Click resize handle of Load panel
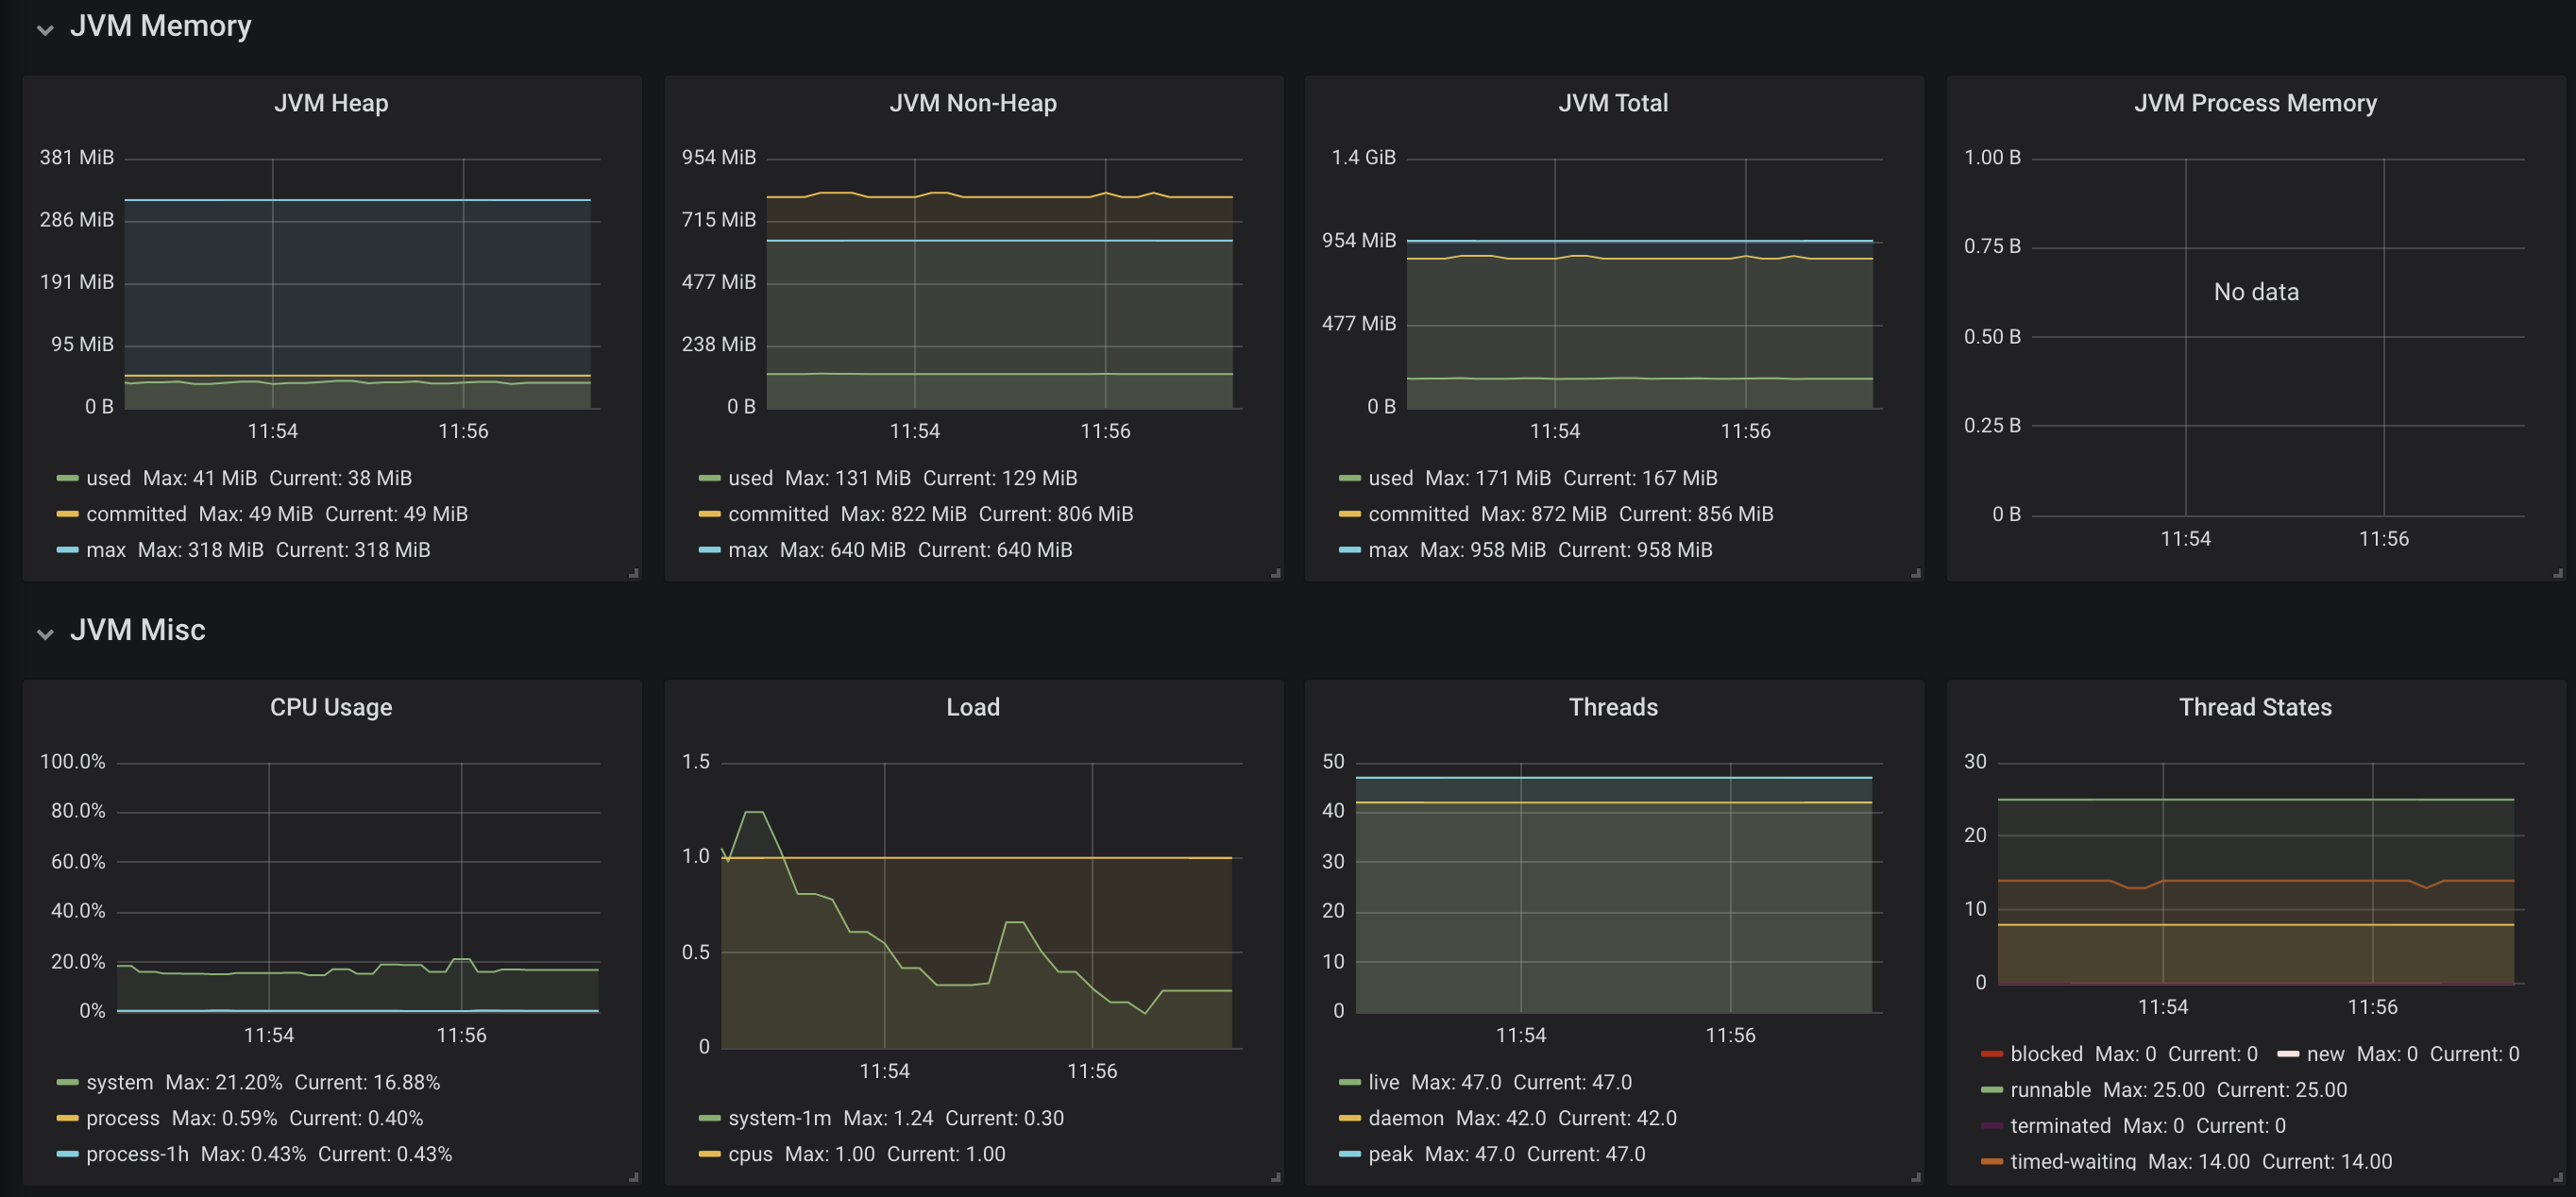The image size is (2576, 1197). point(1275,1177)
